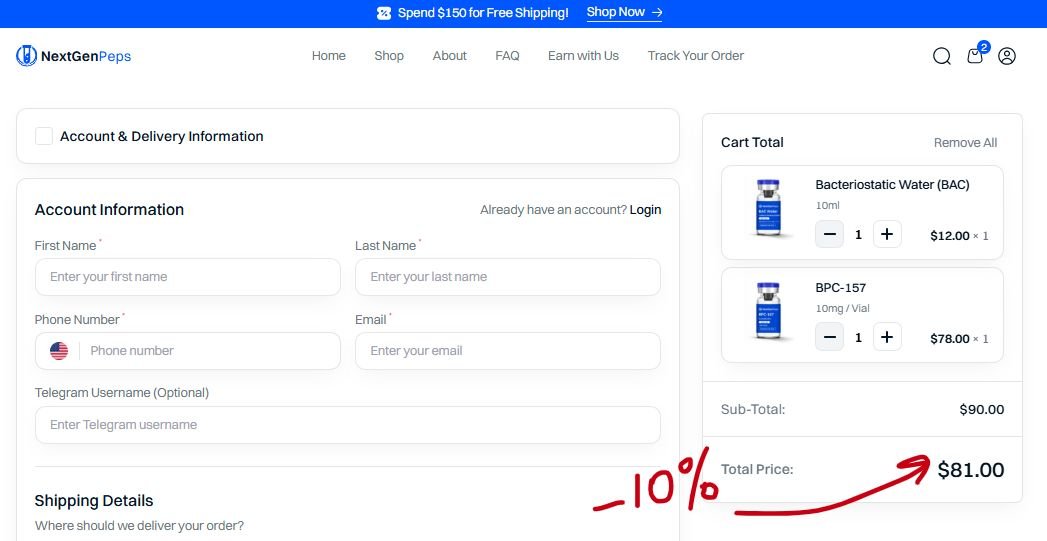Click the Bacteriostatic Water vial thumbnail
This screenshot has width=1047, height=541.
768,208
